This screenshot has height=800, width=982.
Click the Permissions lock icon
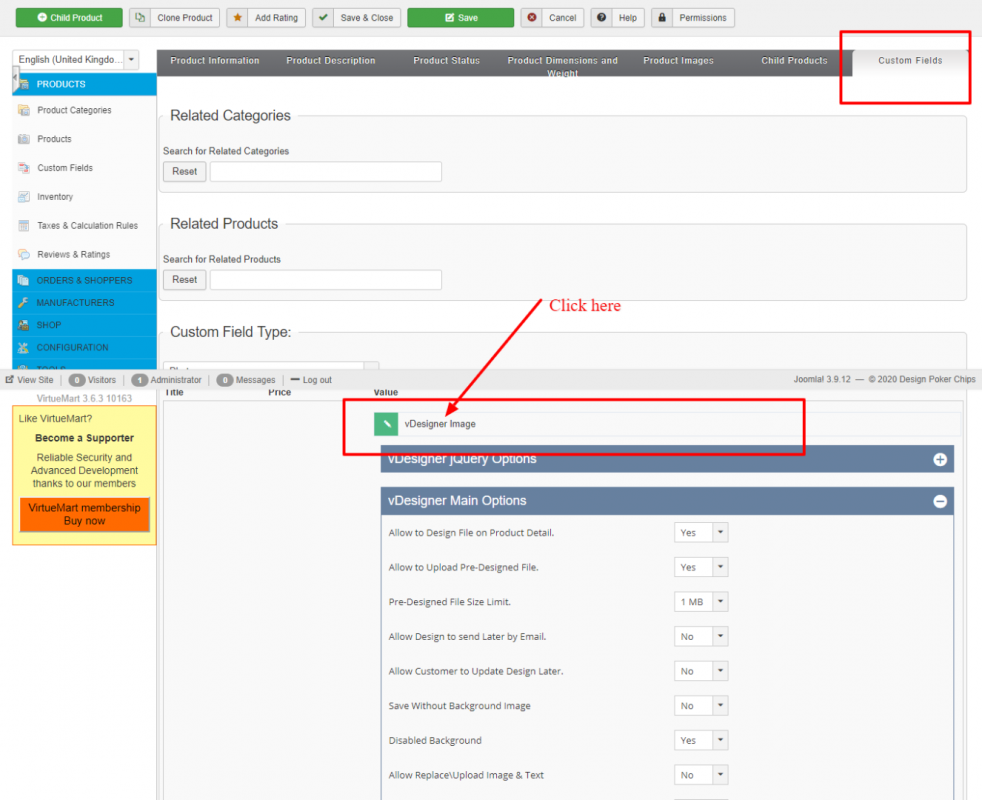coord(662,18)
